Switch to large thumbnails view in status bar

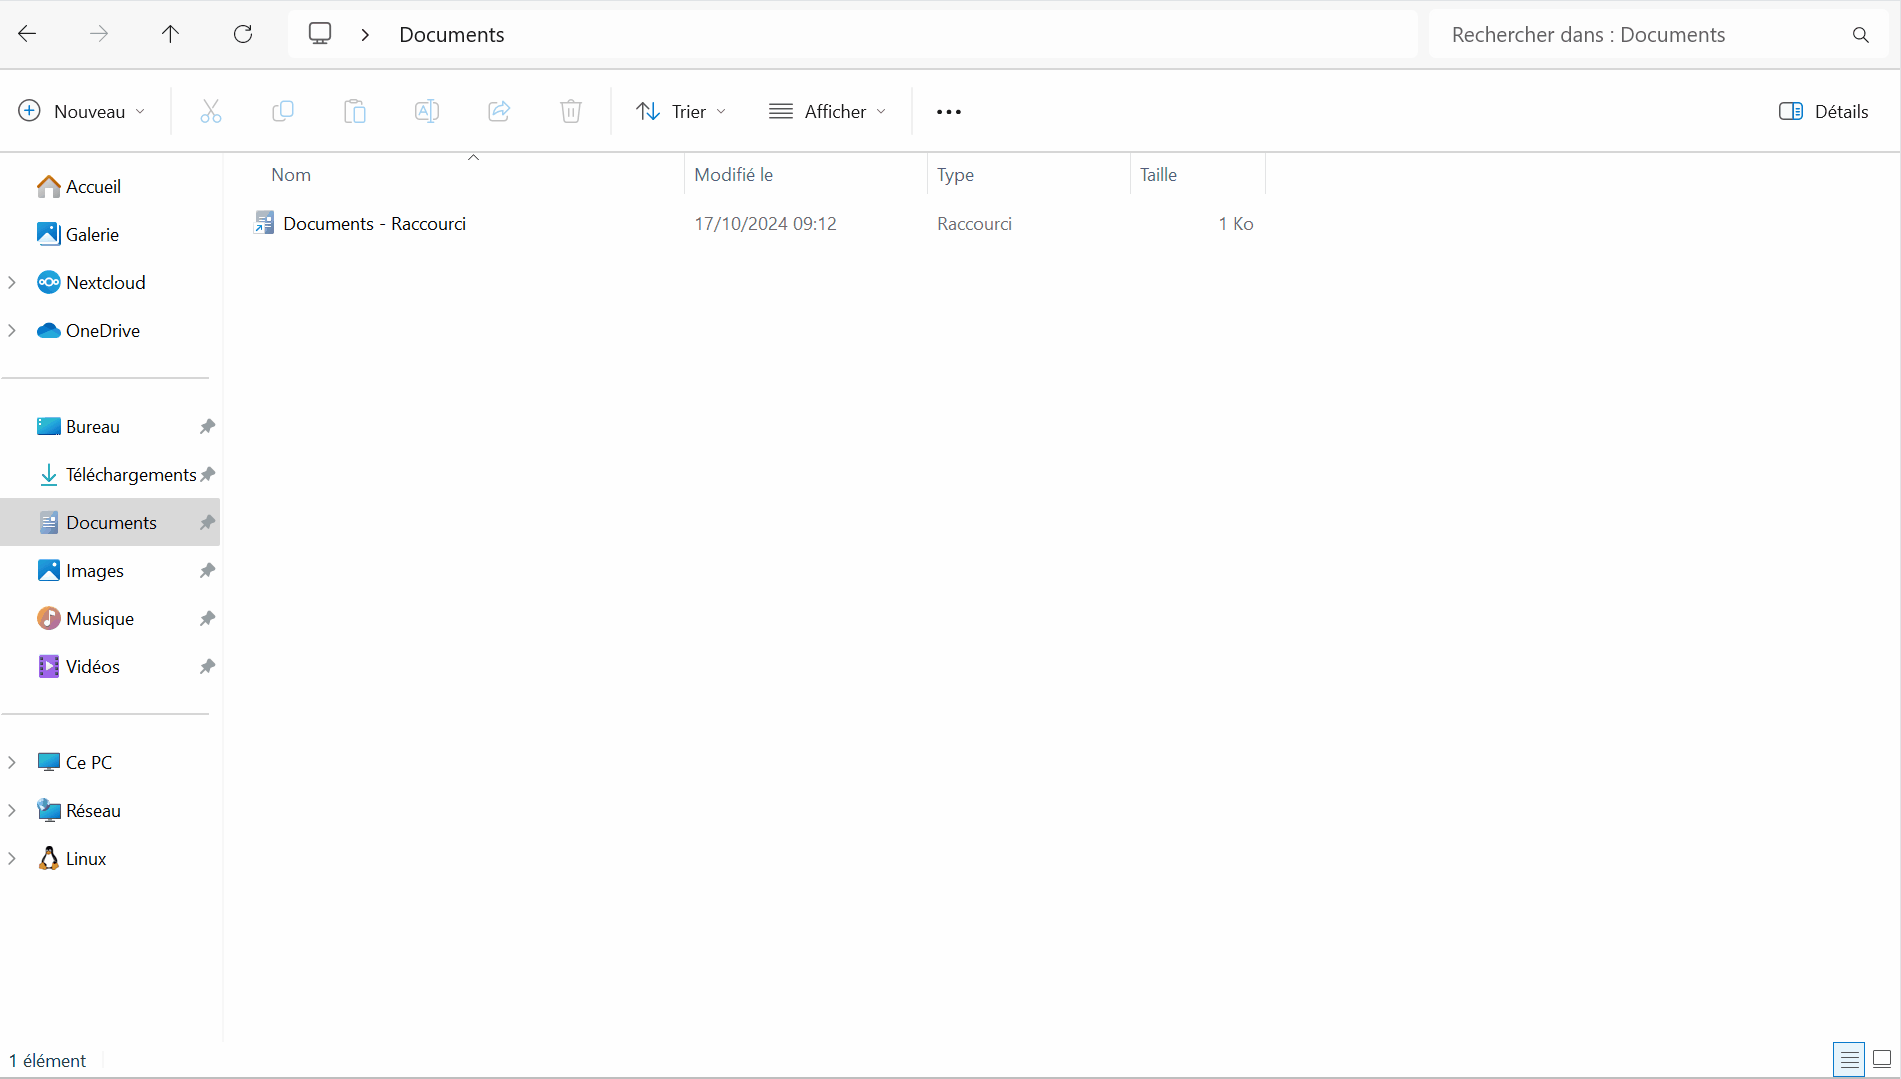[x=1882, y=1059]
